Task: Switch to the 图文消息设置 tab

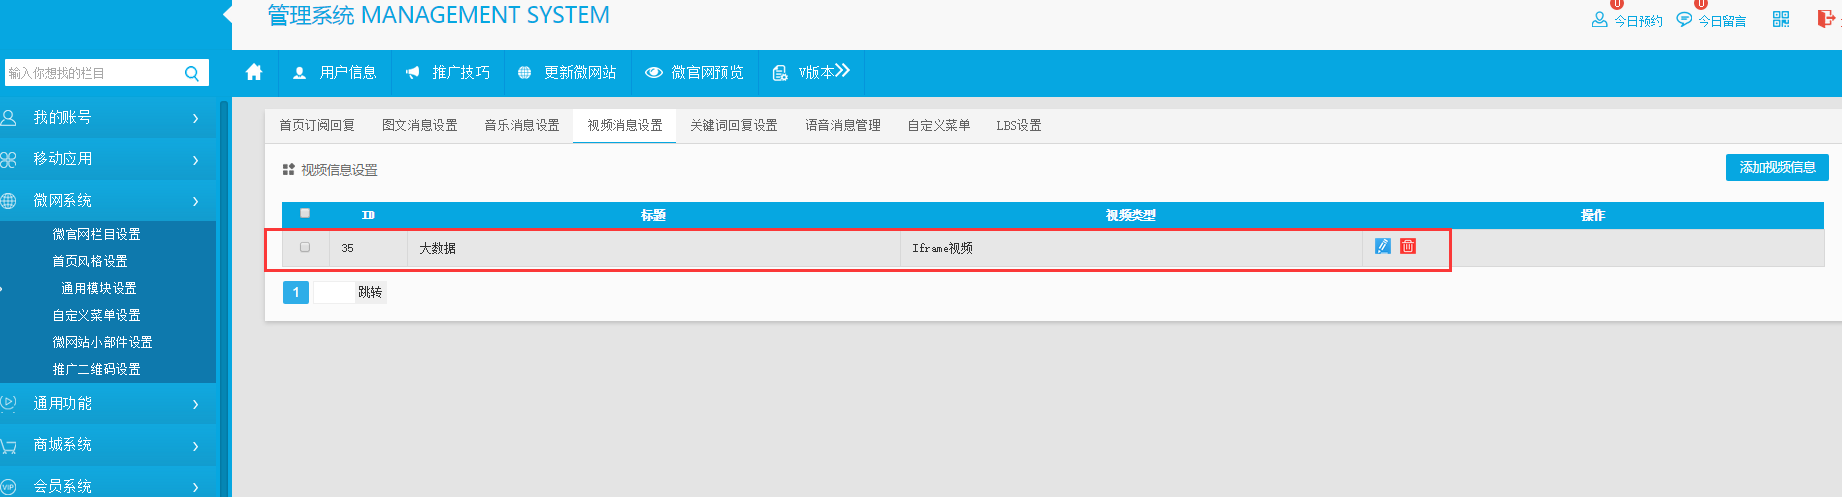Action: [420, 125]
